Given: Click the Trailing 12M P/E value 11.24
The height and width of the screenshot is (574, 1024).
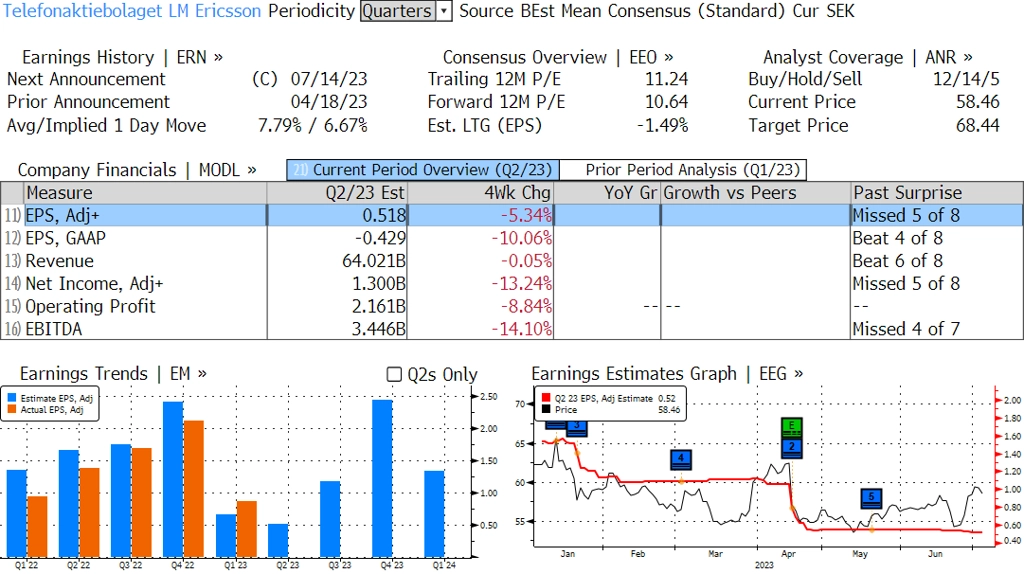Looking at the screenshot, I should pyautogui.click(x=667, y=79).
